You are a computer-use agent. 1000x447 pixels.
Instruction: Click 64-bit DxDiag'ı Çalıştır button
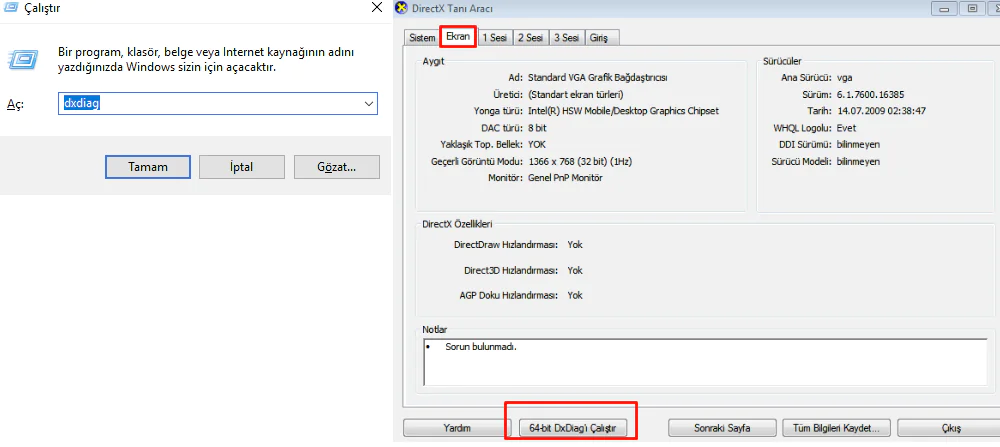(573, 428)
